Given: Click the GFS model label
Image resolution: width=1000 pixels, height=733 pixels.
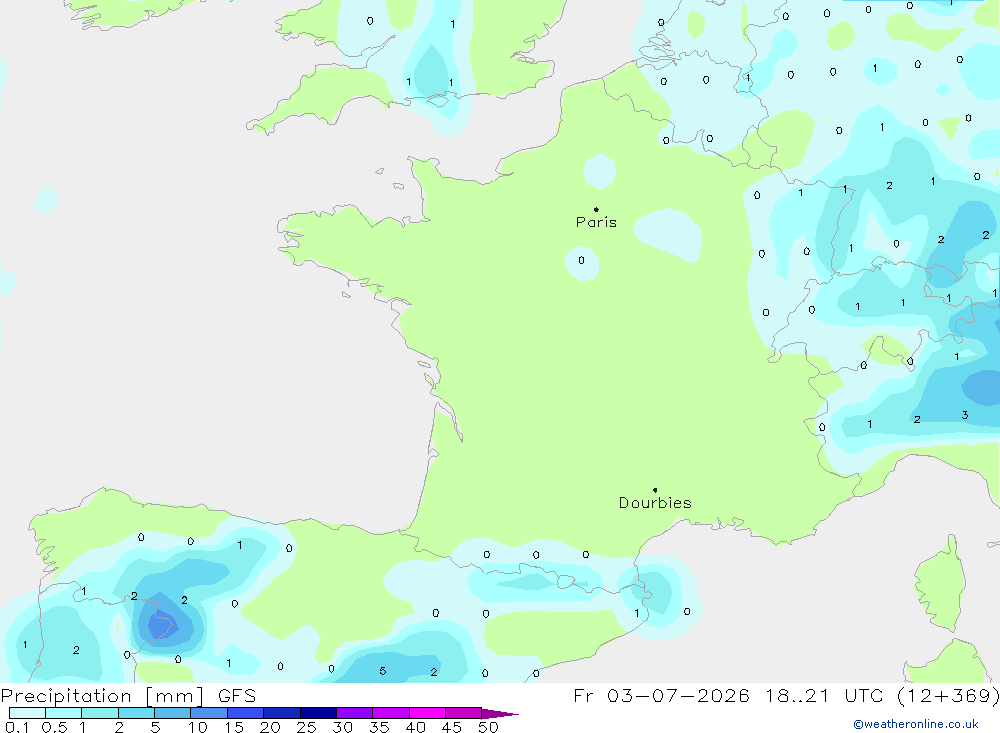Looking at the screenshot, I should pos(237,696).
